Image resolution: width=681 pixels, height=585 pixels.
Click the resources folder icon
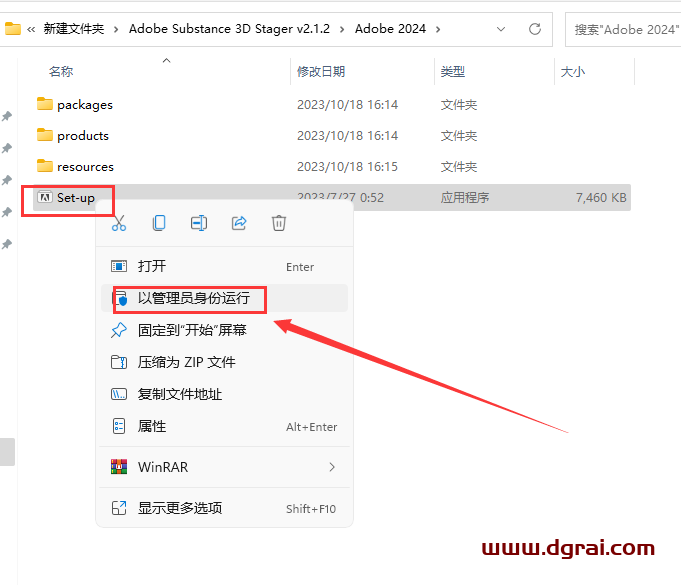point(45,166)
